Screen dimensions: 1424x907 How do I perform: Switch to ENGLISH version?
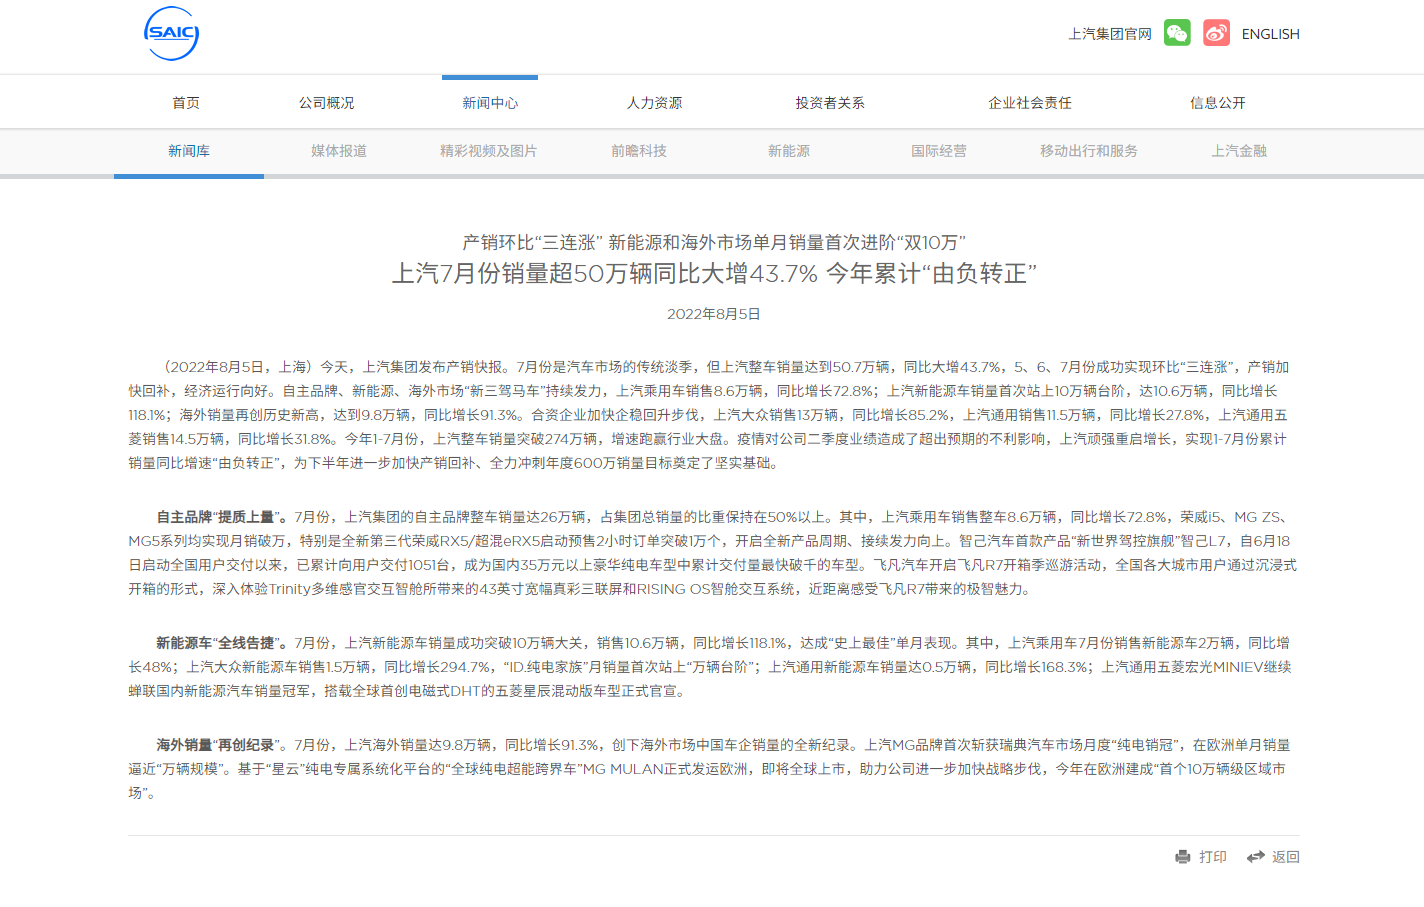tap(1271, 34)
